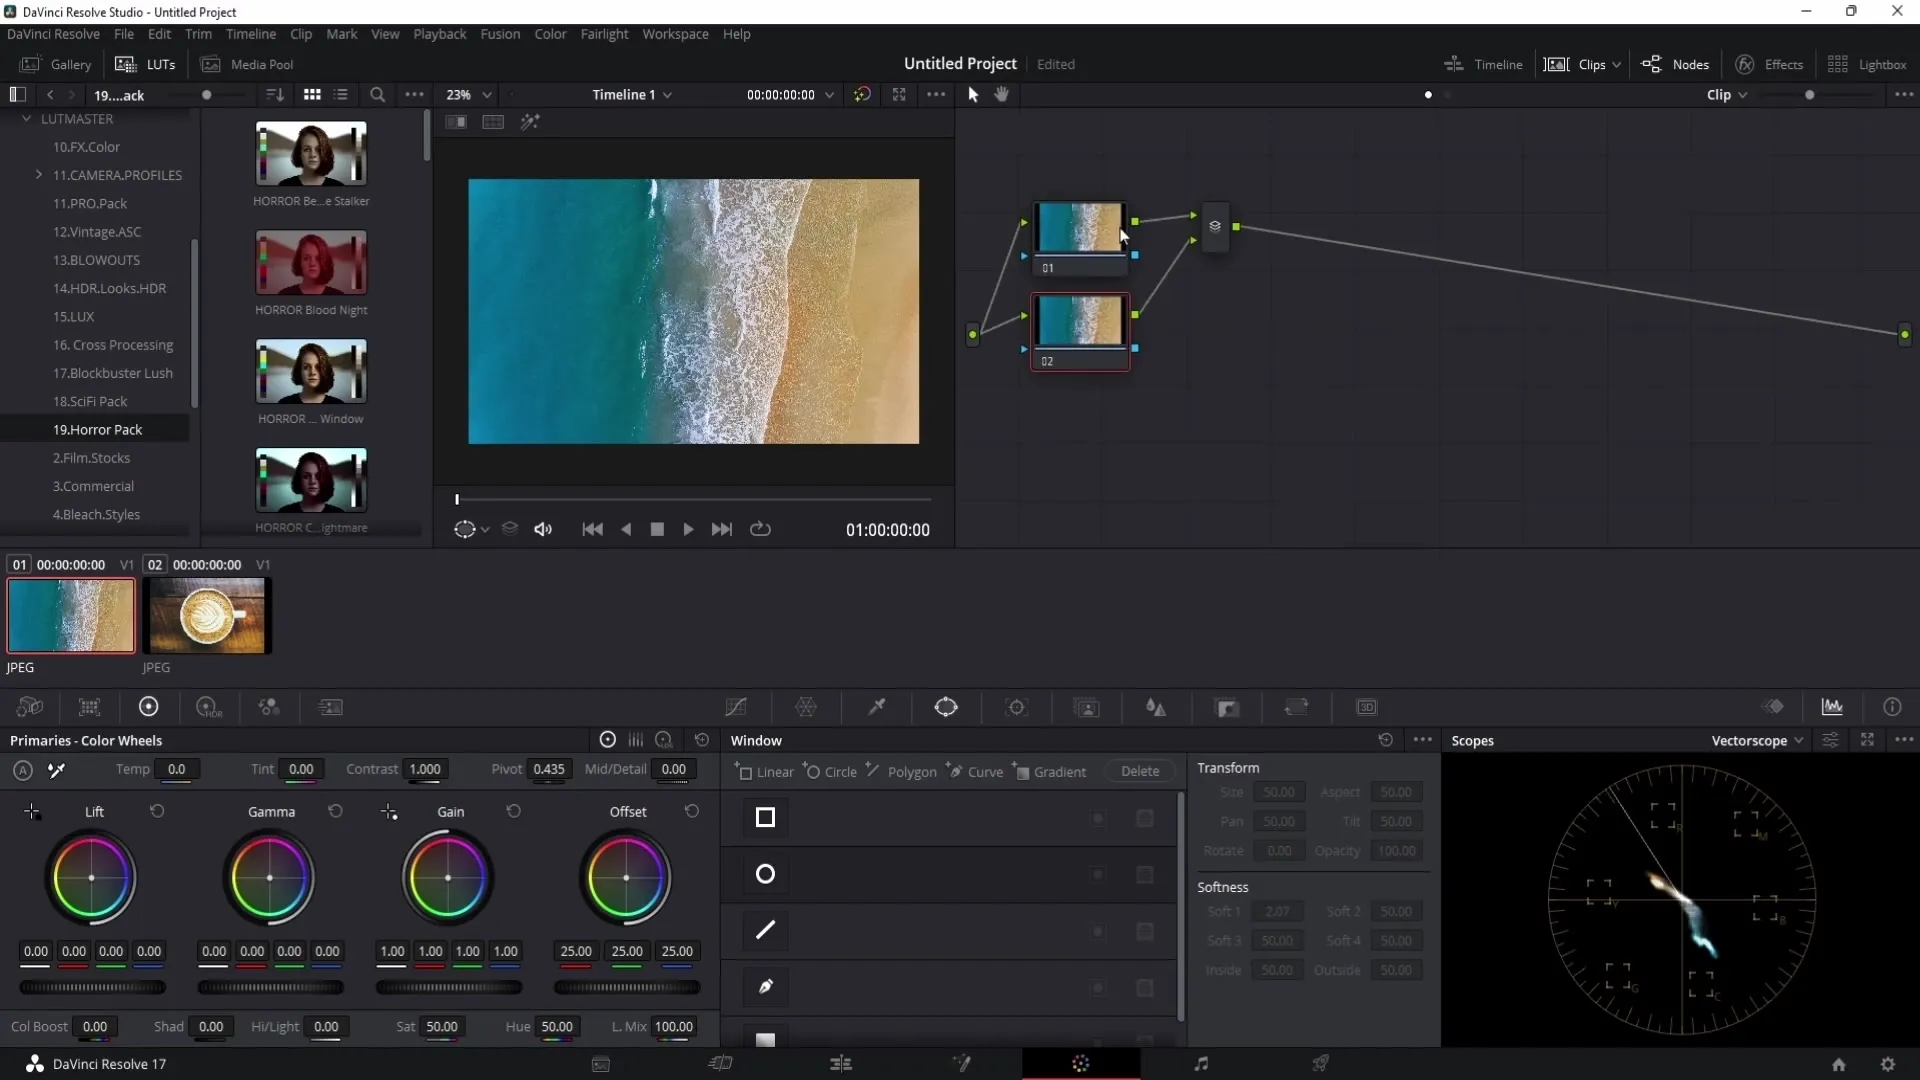Select HORROR Blood Night LUT thumbnail
Screen dimensions: 1920x1080
point(310,262)
